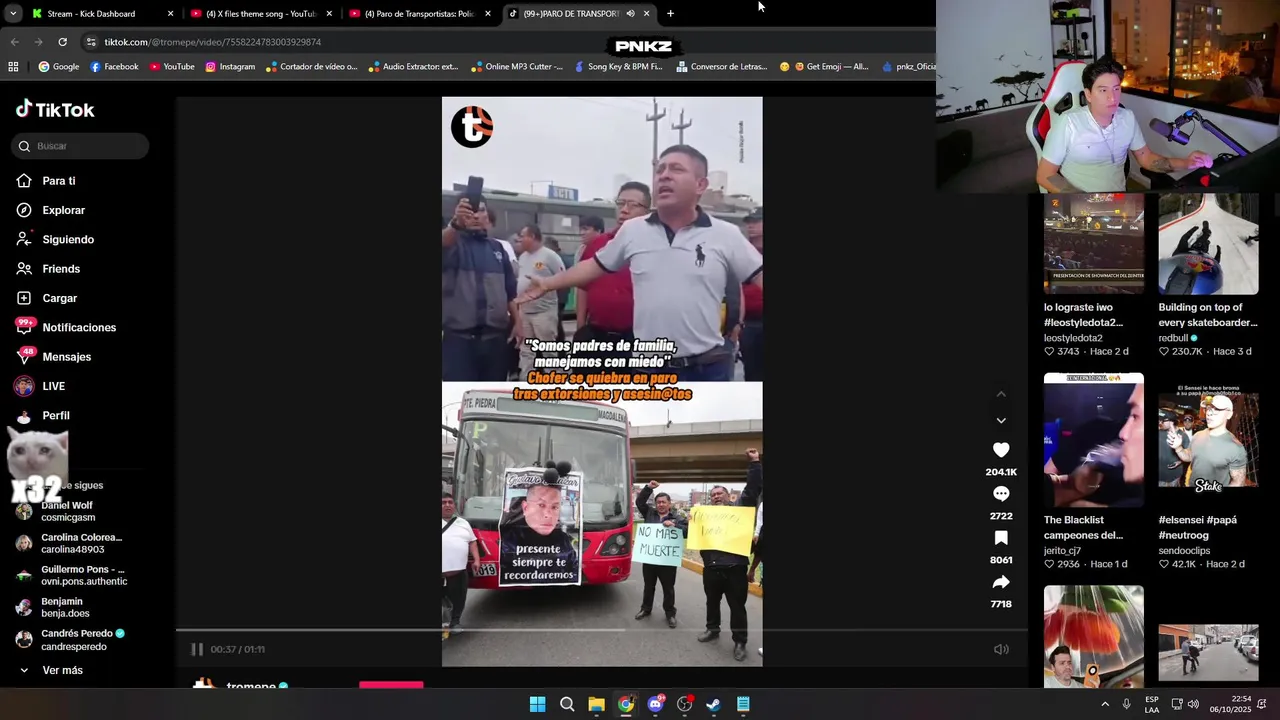The height and width of the screenshot is (720, 1280).
Task: Open The Blacklist campeones video thumbnail
Action: [1094, 440]
